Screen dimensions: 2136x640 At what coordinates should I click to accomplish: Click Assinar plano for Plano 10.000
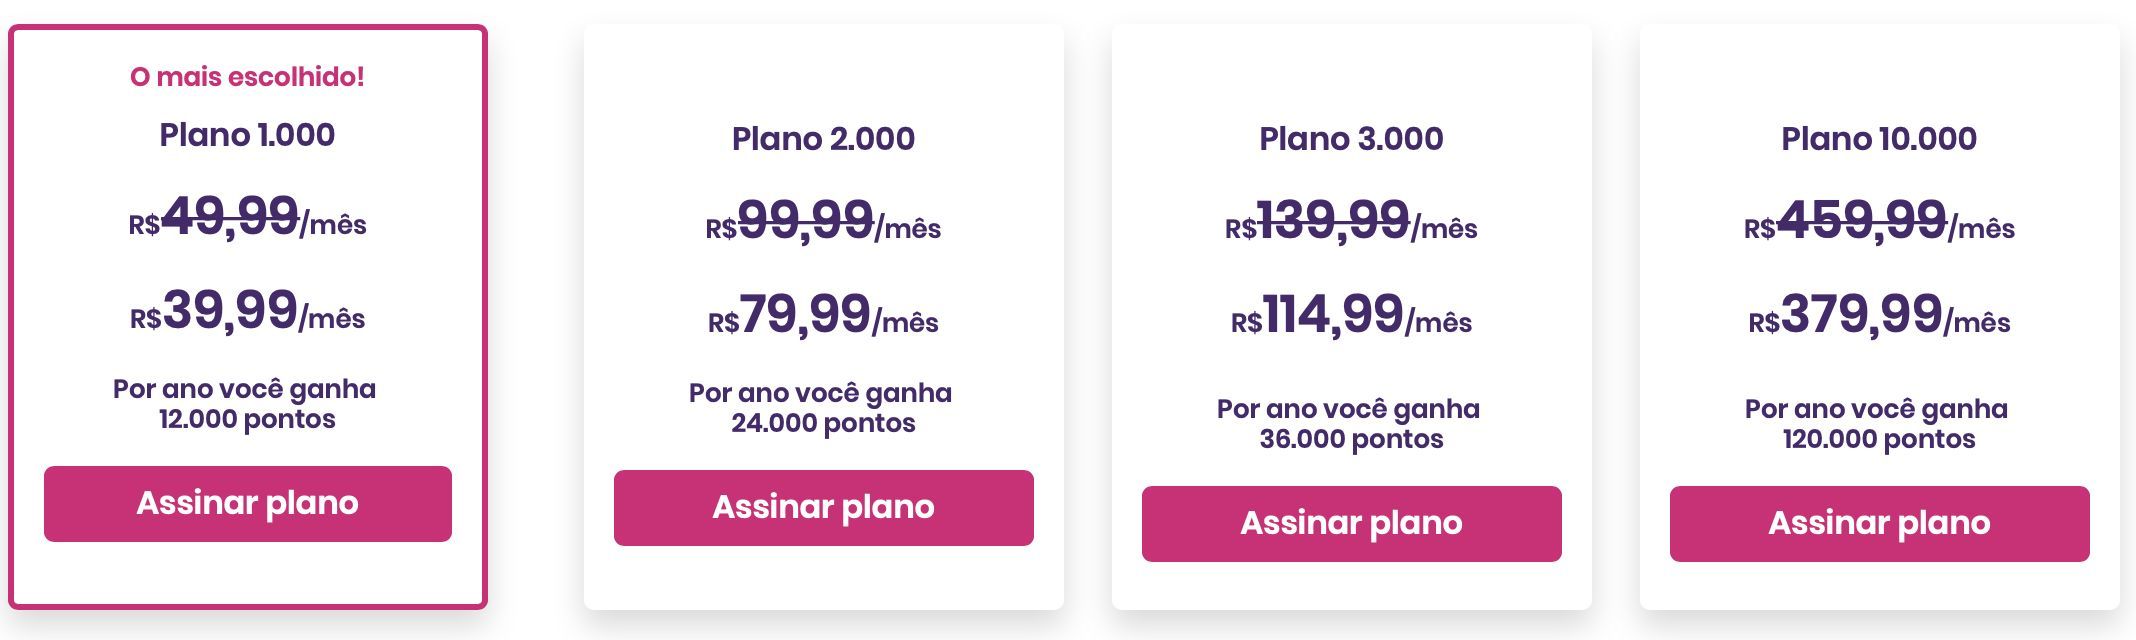coord(1879,524)
